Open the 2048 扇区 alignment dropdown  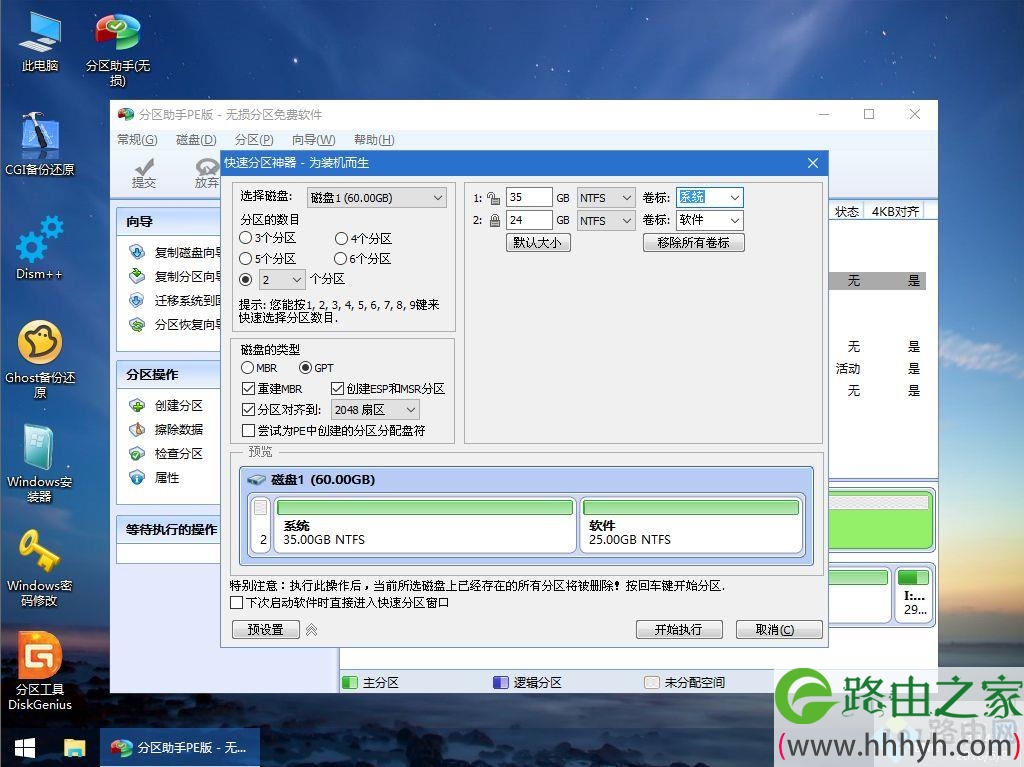[x=375, y=410]
